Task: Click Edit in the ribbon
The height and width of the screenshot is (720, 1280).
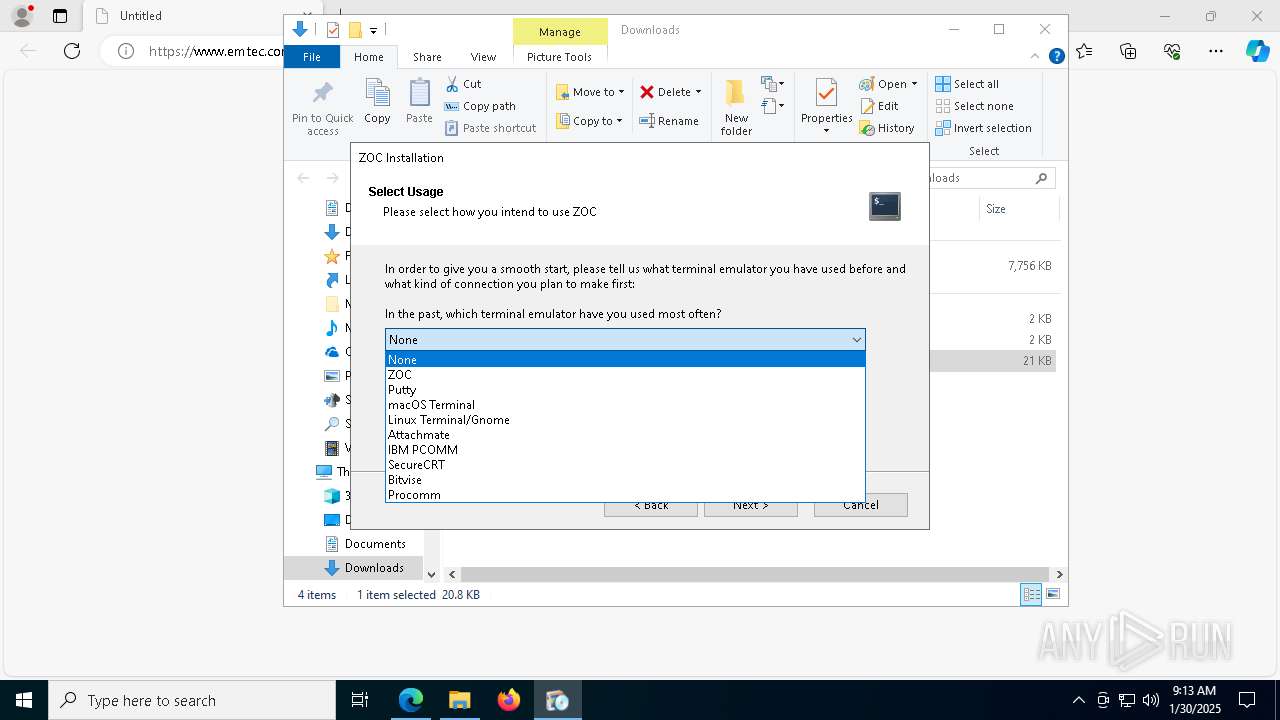Action: pos(879,106)
